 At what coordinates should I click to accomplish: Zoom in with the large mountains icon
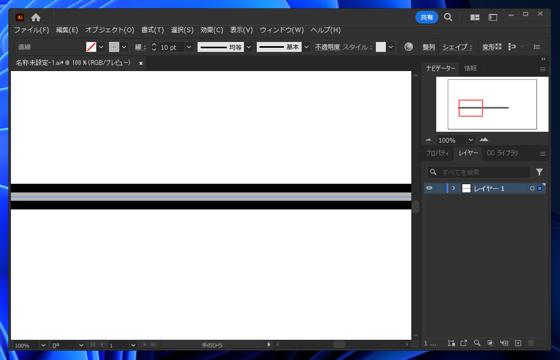[x=484, y=139]
